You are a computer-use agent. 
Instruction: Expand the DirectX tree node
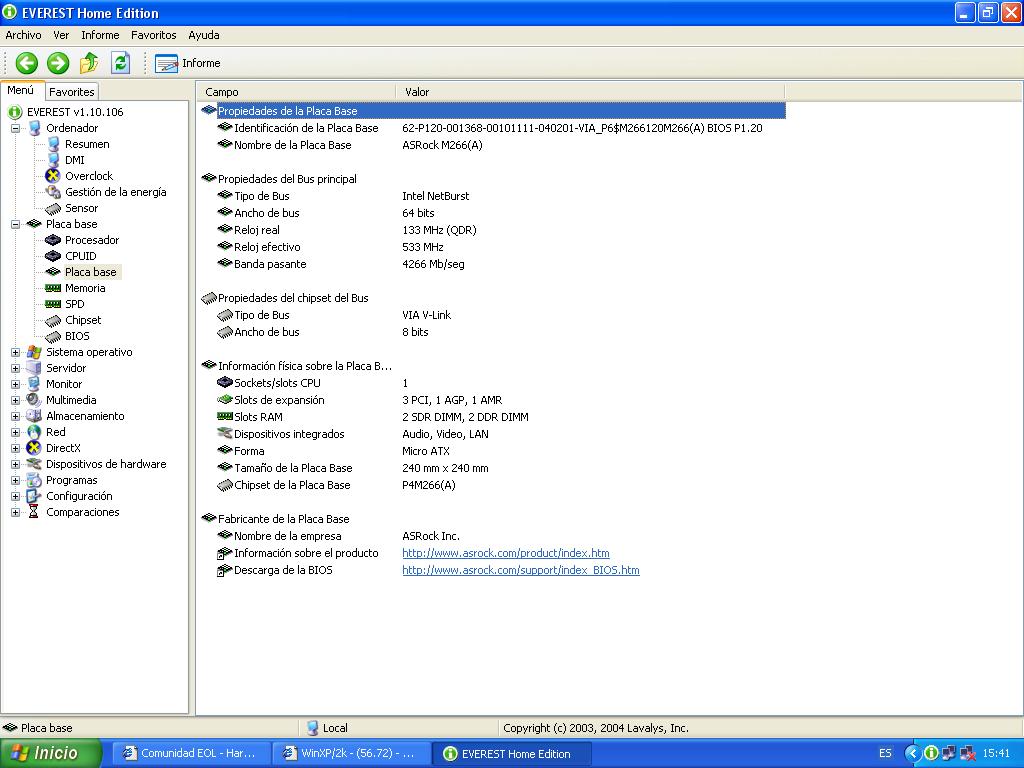point(16,448)
